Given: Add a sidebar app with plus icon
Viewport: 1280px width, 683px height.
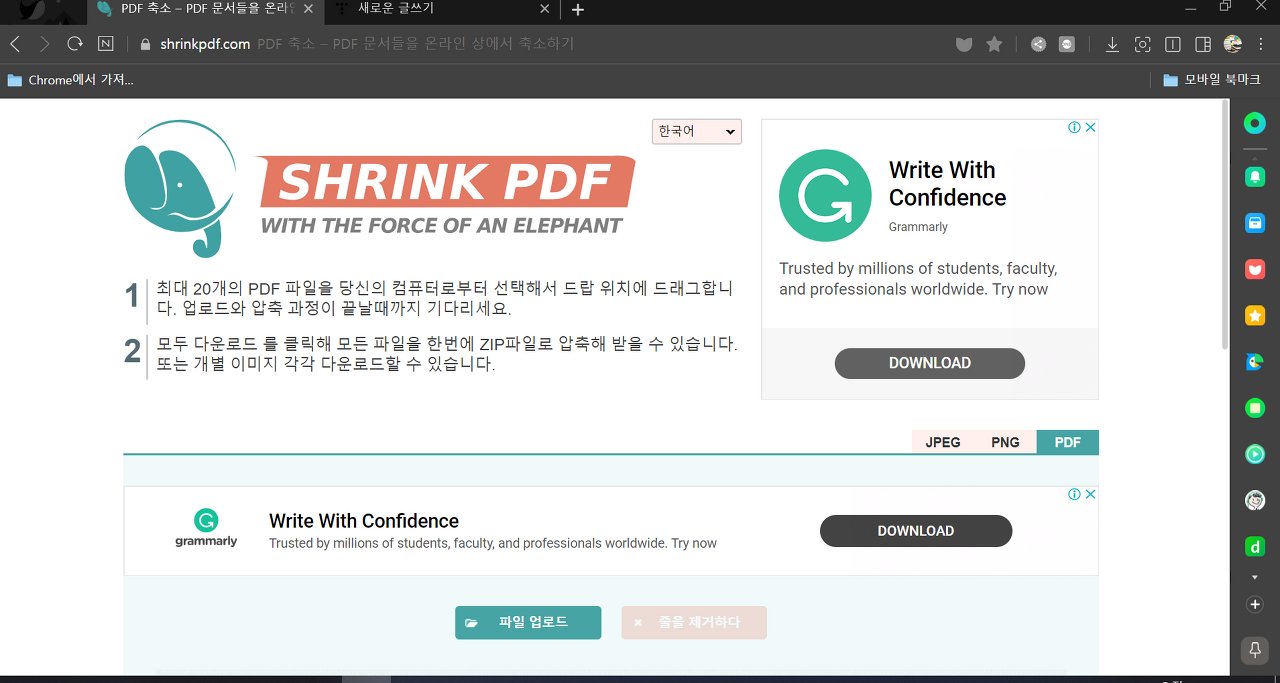Looking at the screenshot, I should click(x=1254, y=605).
